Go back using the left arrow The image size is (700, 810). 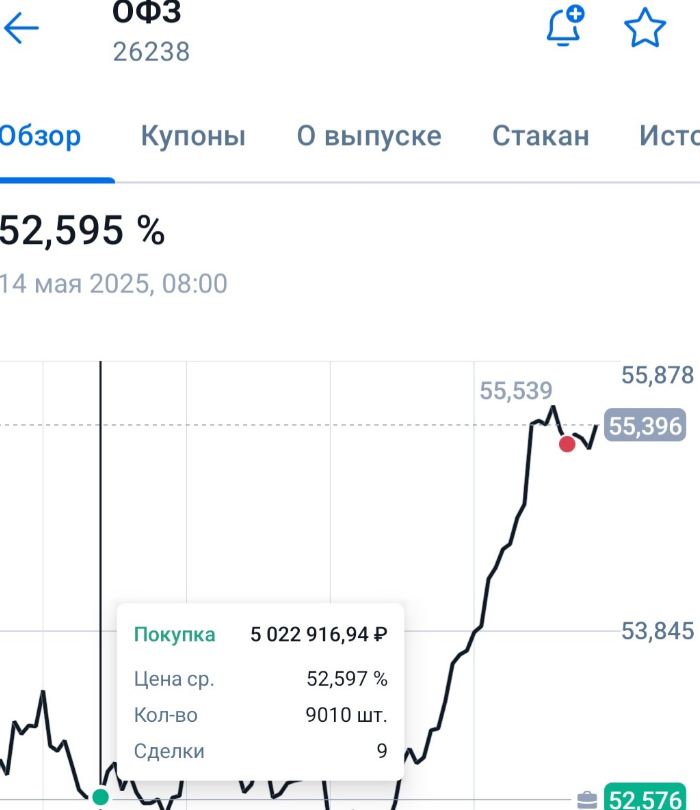pyautogui.click(x=21, y=28)
